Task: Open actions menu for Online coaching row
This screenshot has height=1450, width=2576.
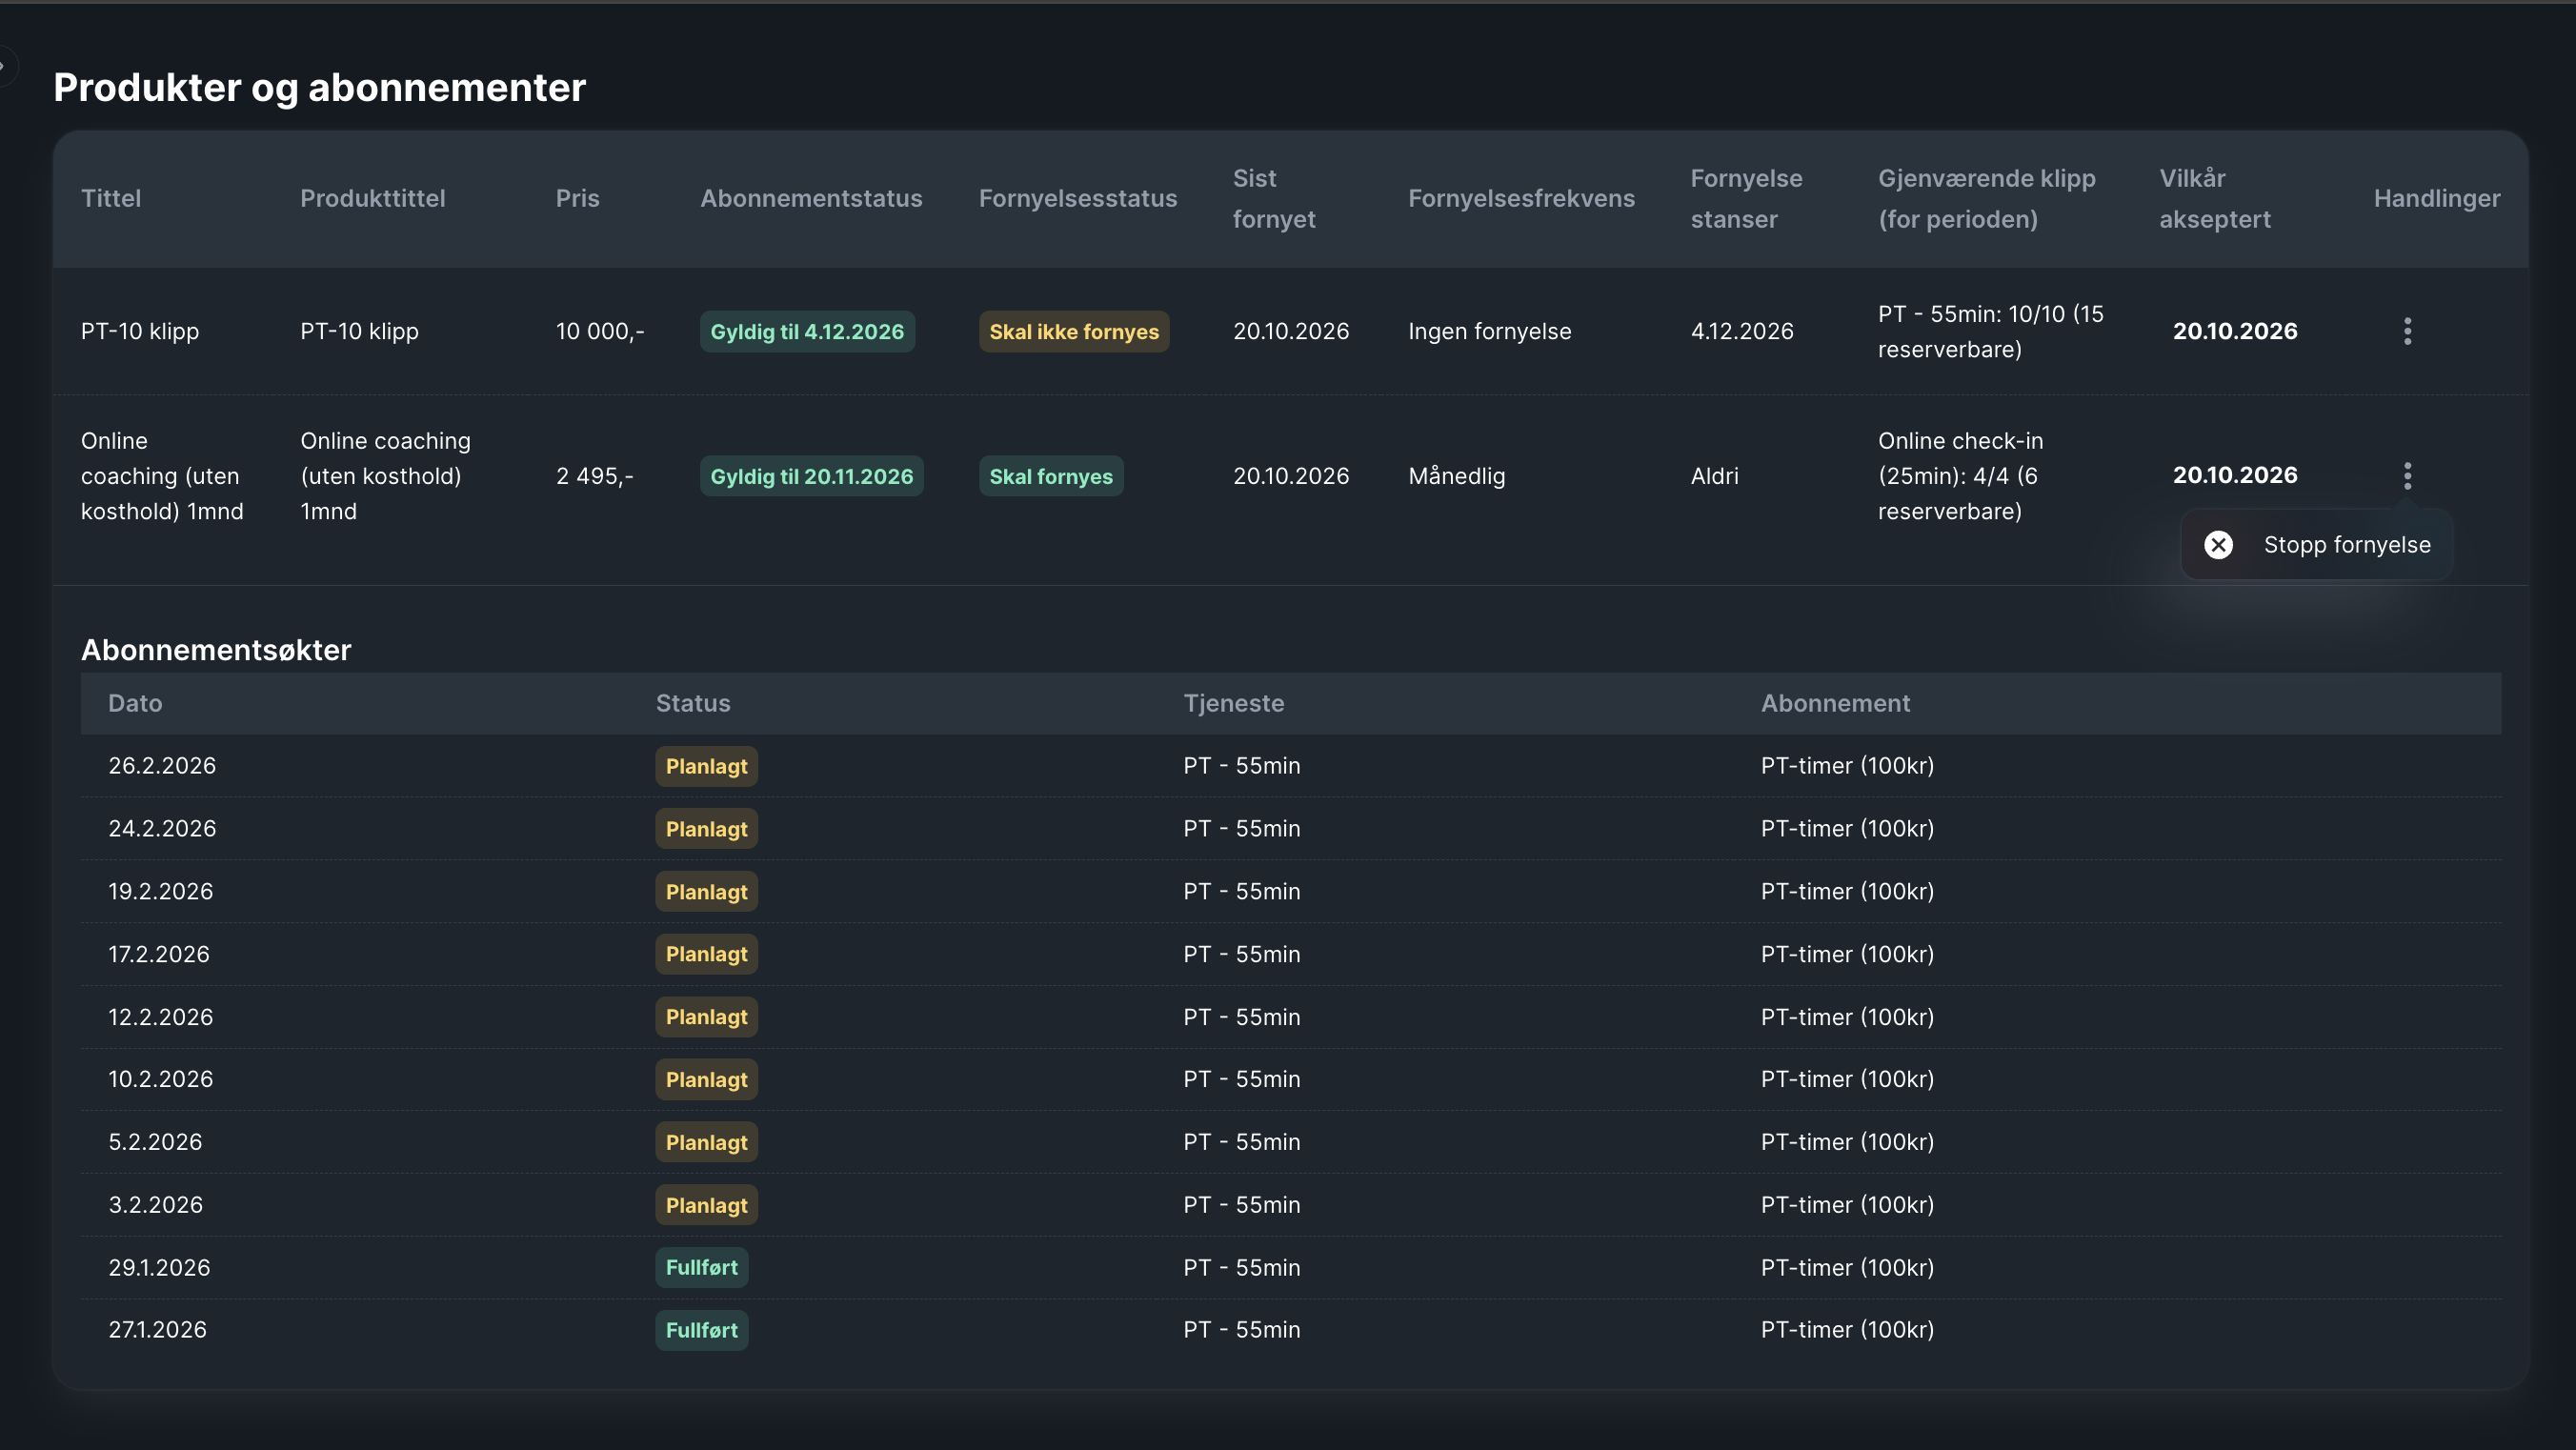Action: [x=2407, y=475]
